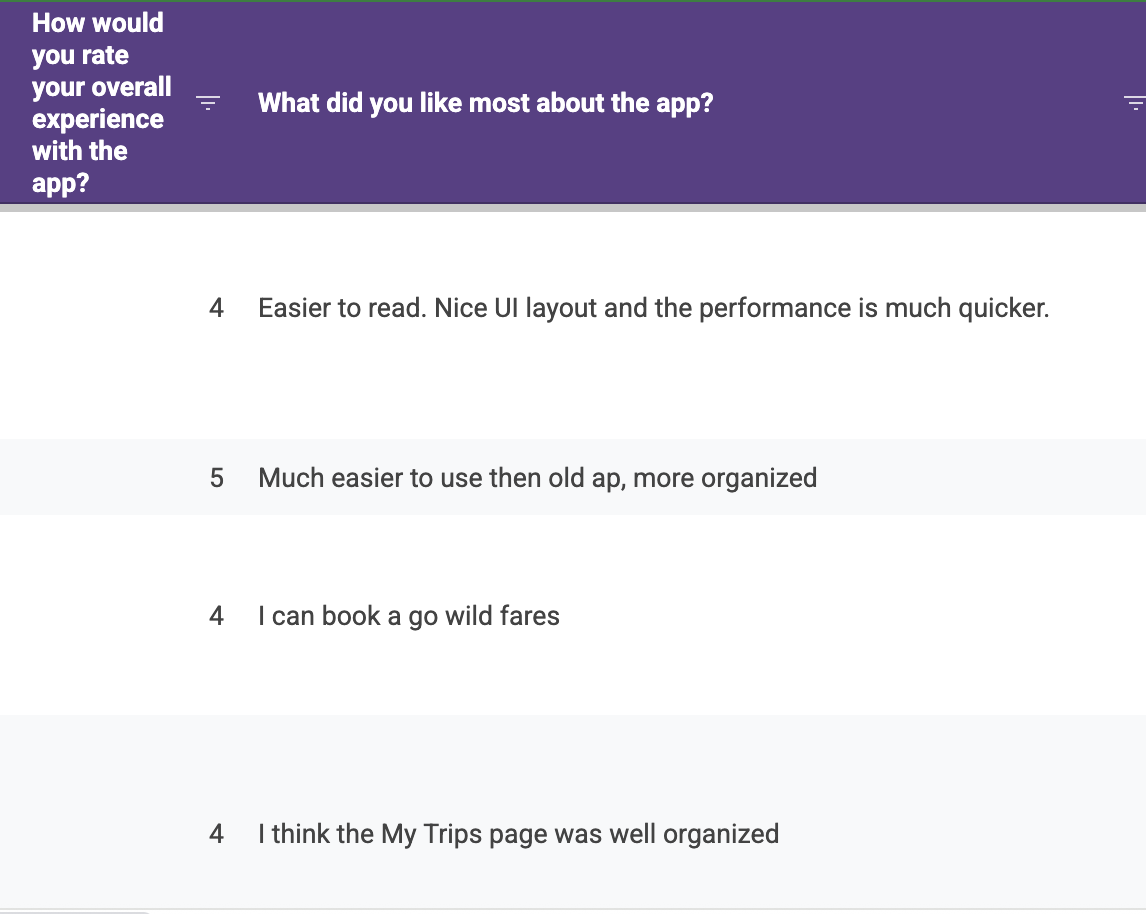Click the rating beside the My Trips response
Viewport: 1146px width, 914px height.
coord(216,834)
